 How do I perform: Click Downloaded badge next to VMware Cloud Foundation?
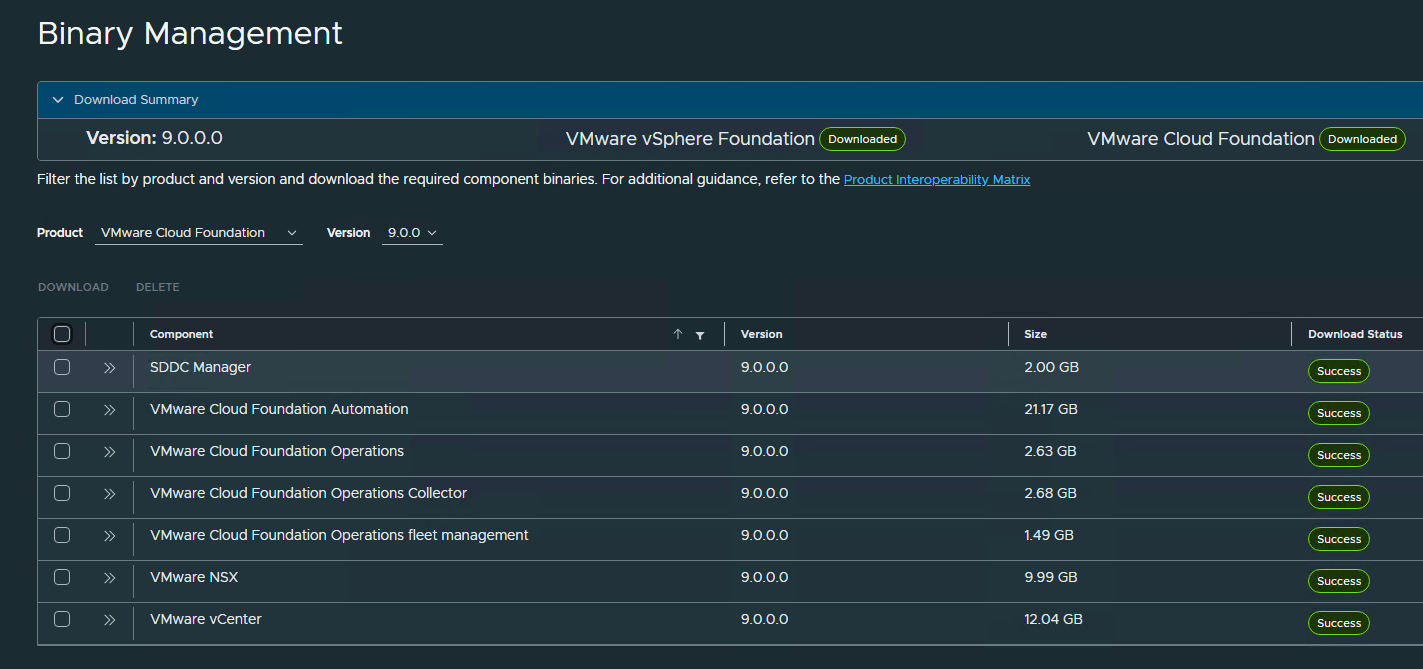[1362, 139]
